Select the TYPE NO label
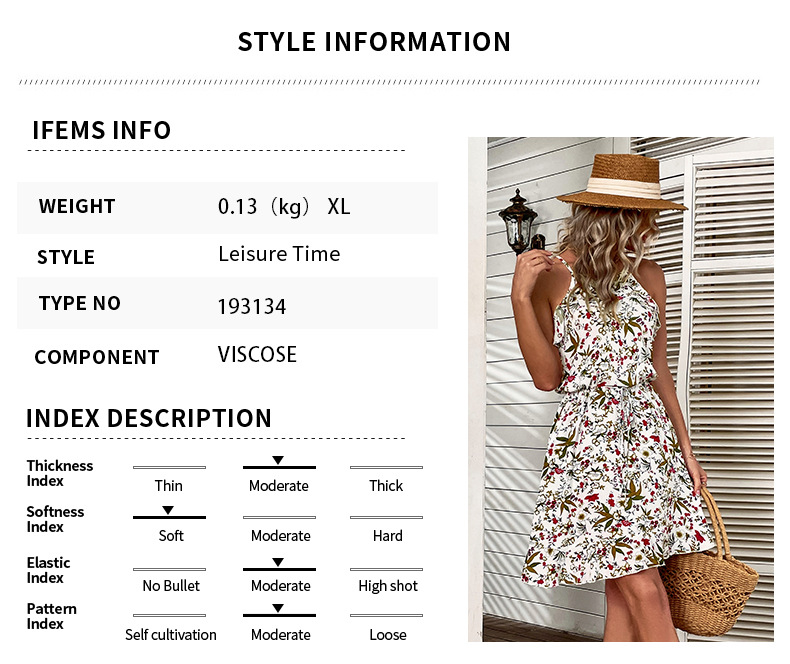790x664 pixels. coord(80,303)
